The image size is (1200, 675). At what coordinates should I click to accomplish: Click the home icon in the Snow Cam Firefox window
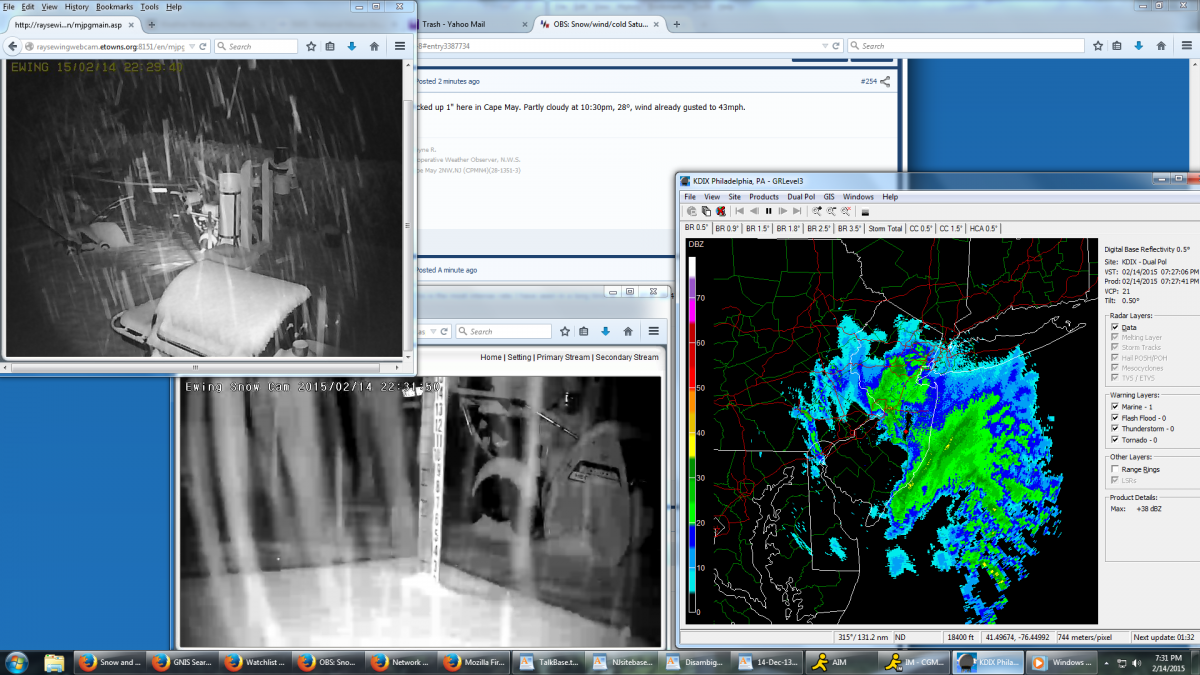(x=628, y=331)
